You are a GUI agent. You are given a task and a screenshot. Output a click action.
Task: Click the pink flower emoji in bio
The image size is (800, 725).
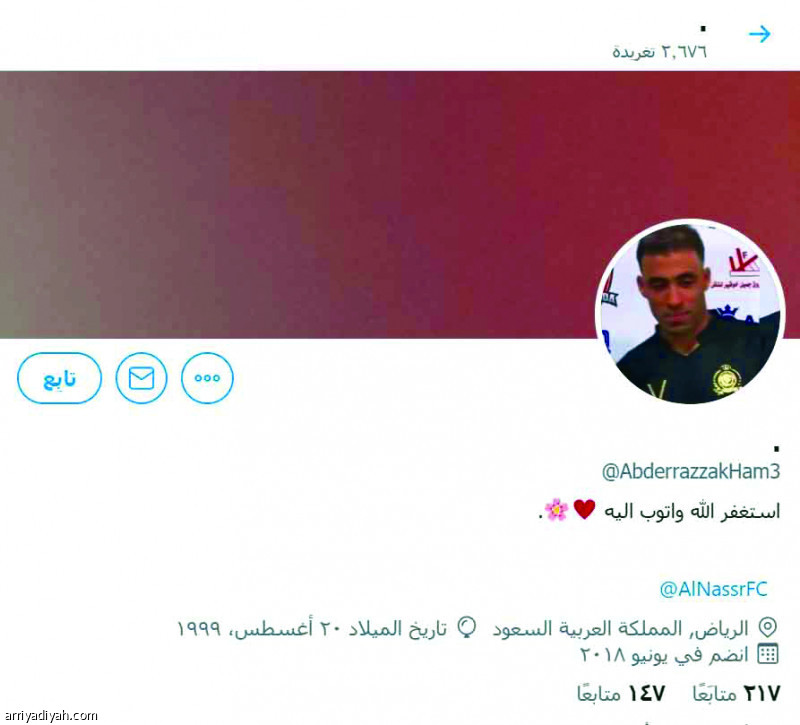point(557,510)
